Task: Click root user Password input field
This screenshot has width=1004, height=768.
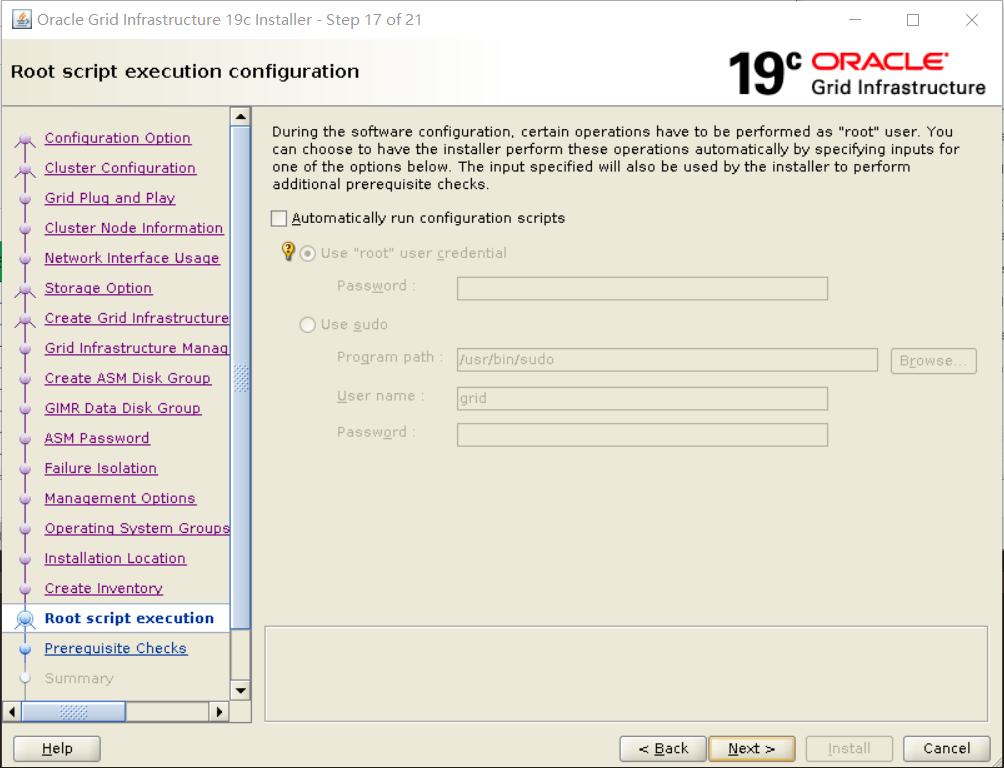Action: tap(642, 288)
